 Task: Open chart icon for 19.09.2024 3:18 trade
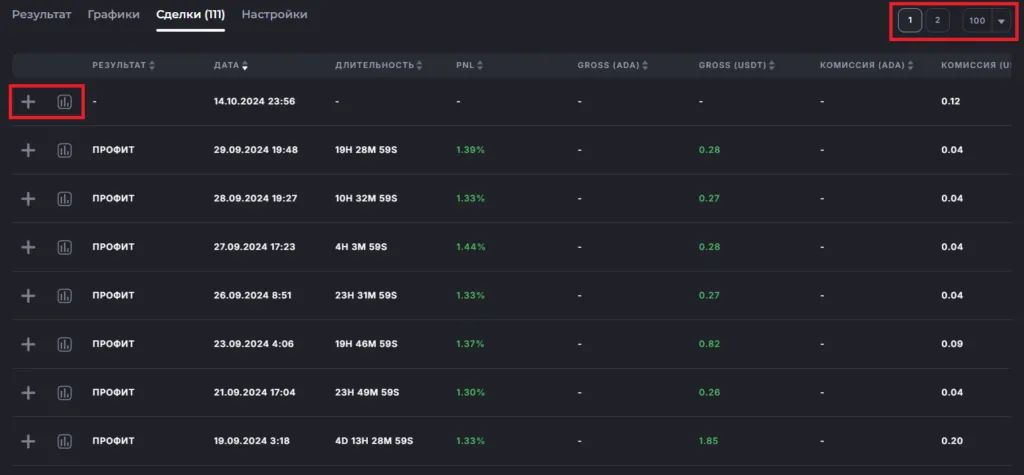pyautogui.click(x=65, y=441)
